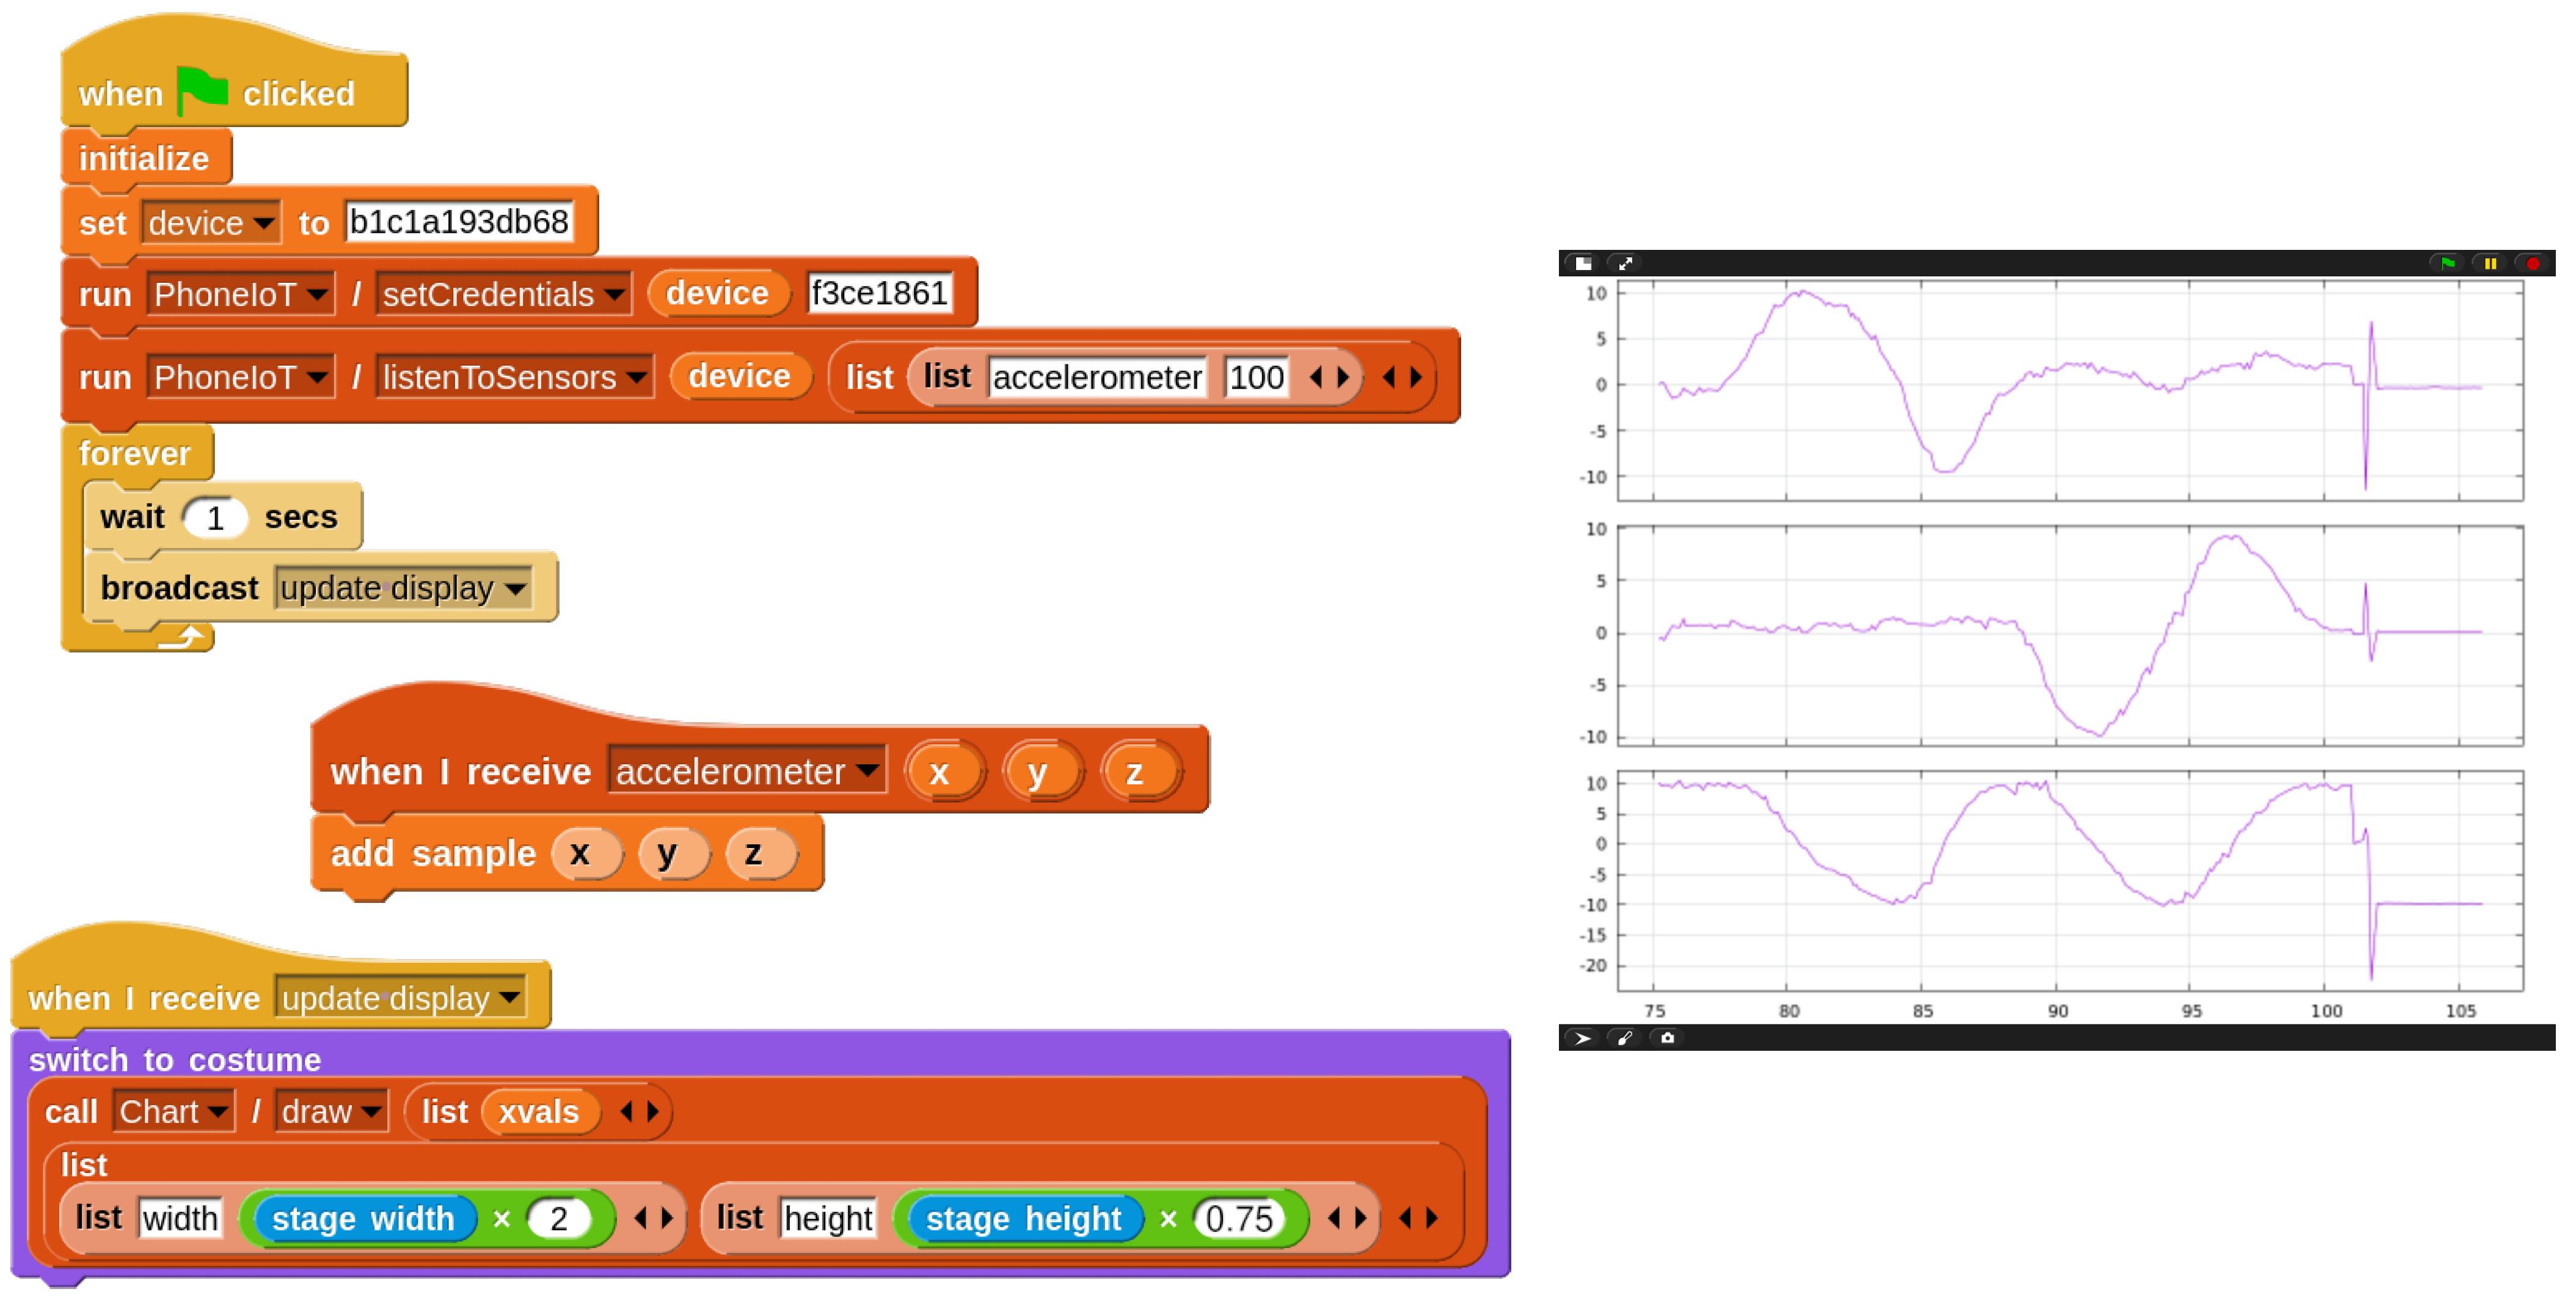Click the device ID input b1c1a193db68

pos(459,221)
